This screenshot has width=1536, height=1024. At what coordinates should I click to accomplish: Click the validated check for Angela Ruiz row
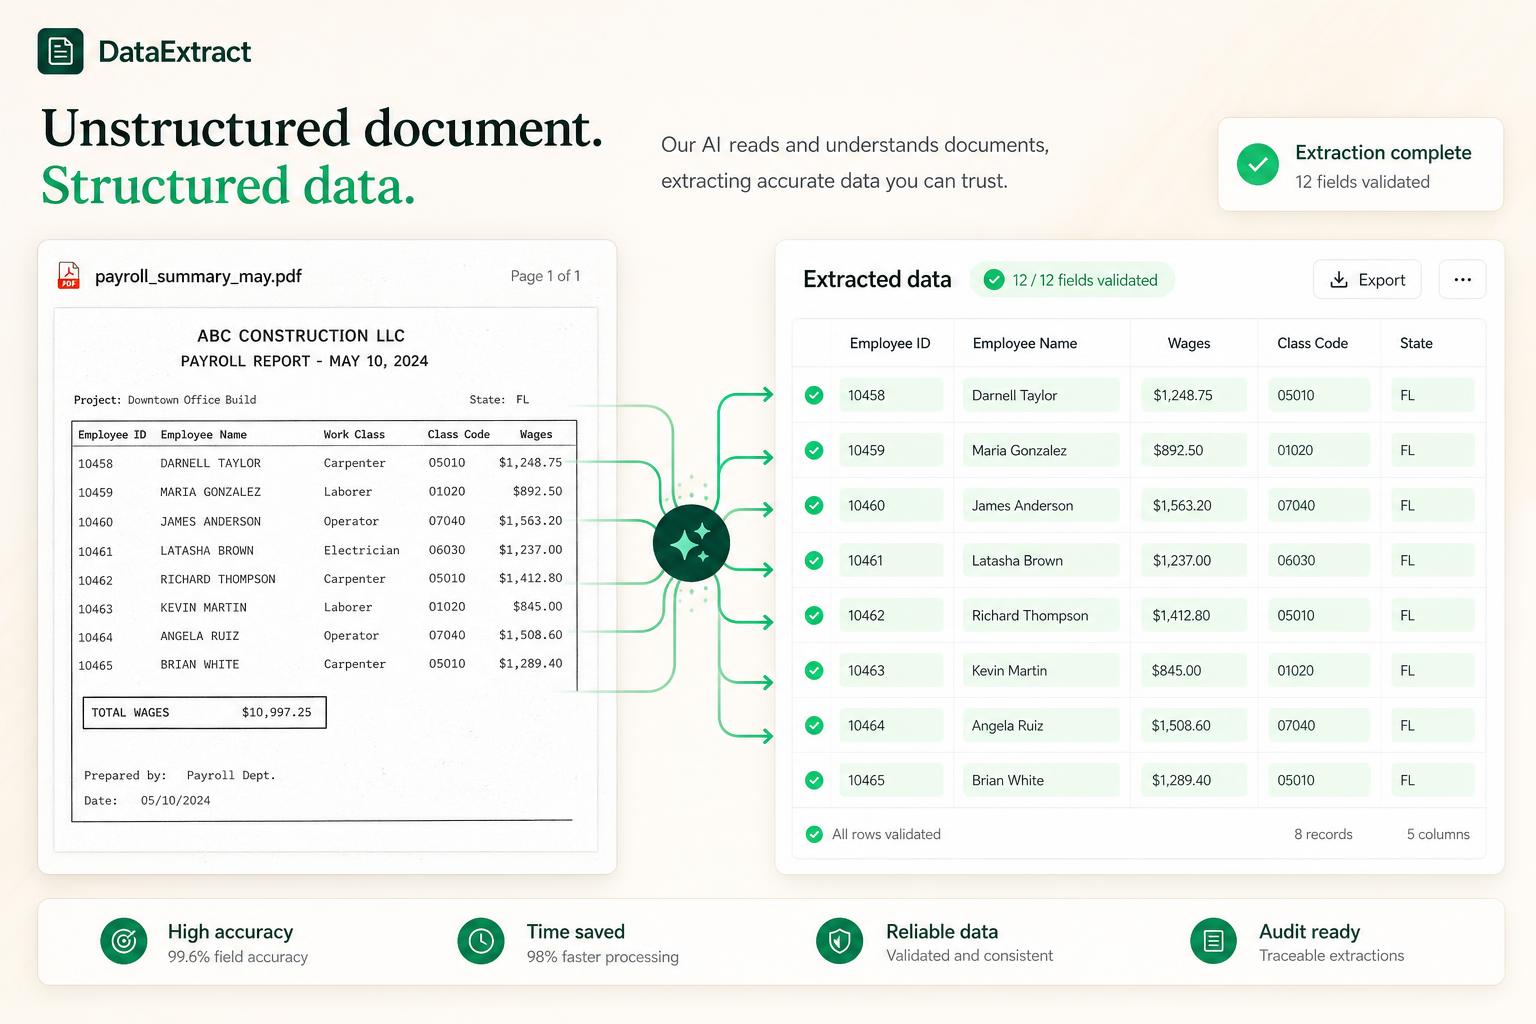[x=814, y=725]
